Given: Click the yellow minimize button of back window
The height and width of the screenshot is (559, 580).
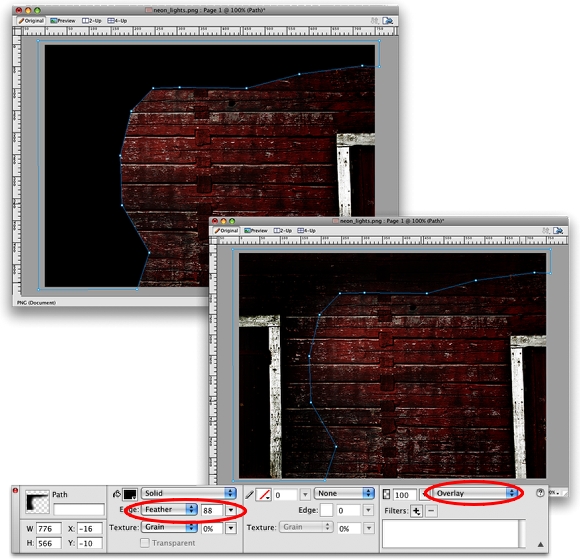Looking at the screenshot, I should click(x=28, y=10).
